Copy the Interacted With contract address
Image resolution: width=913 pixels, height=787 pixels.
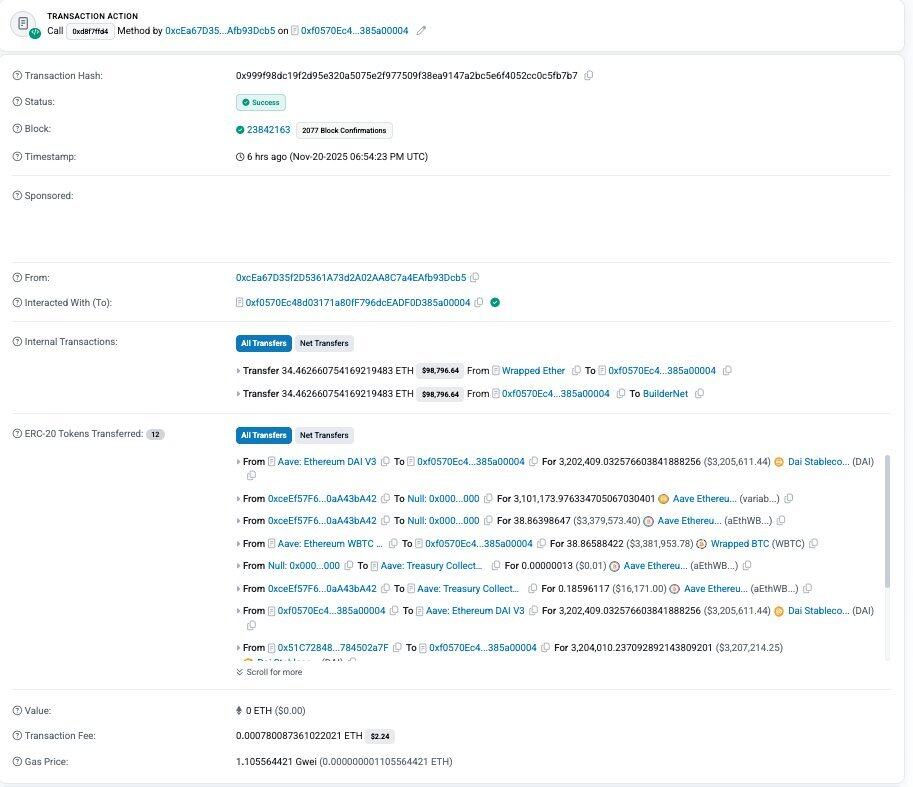click(479, 303)
